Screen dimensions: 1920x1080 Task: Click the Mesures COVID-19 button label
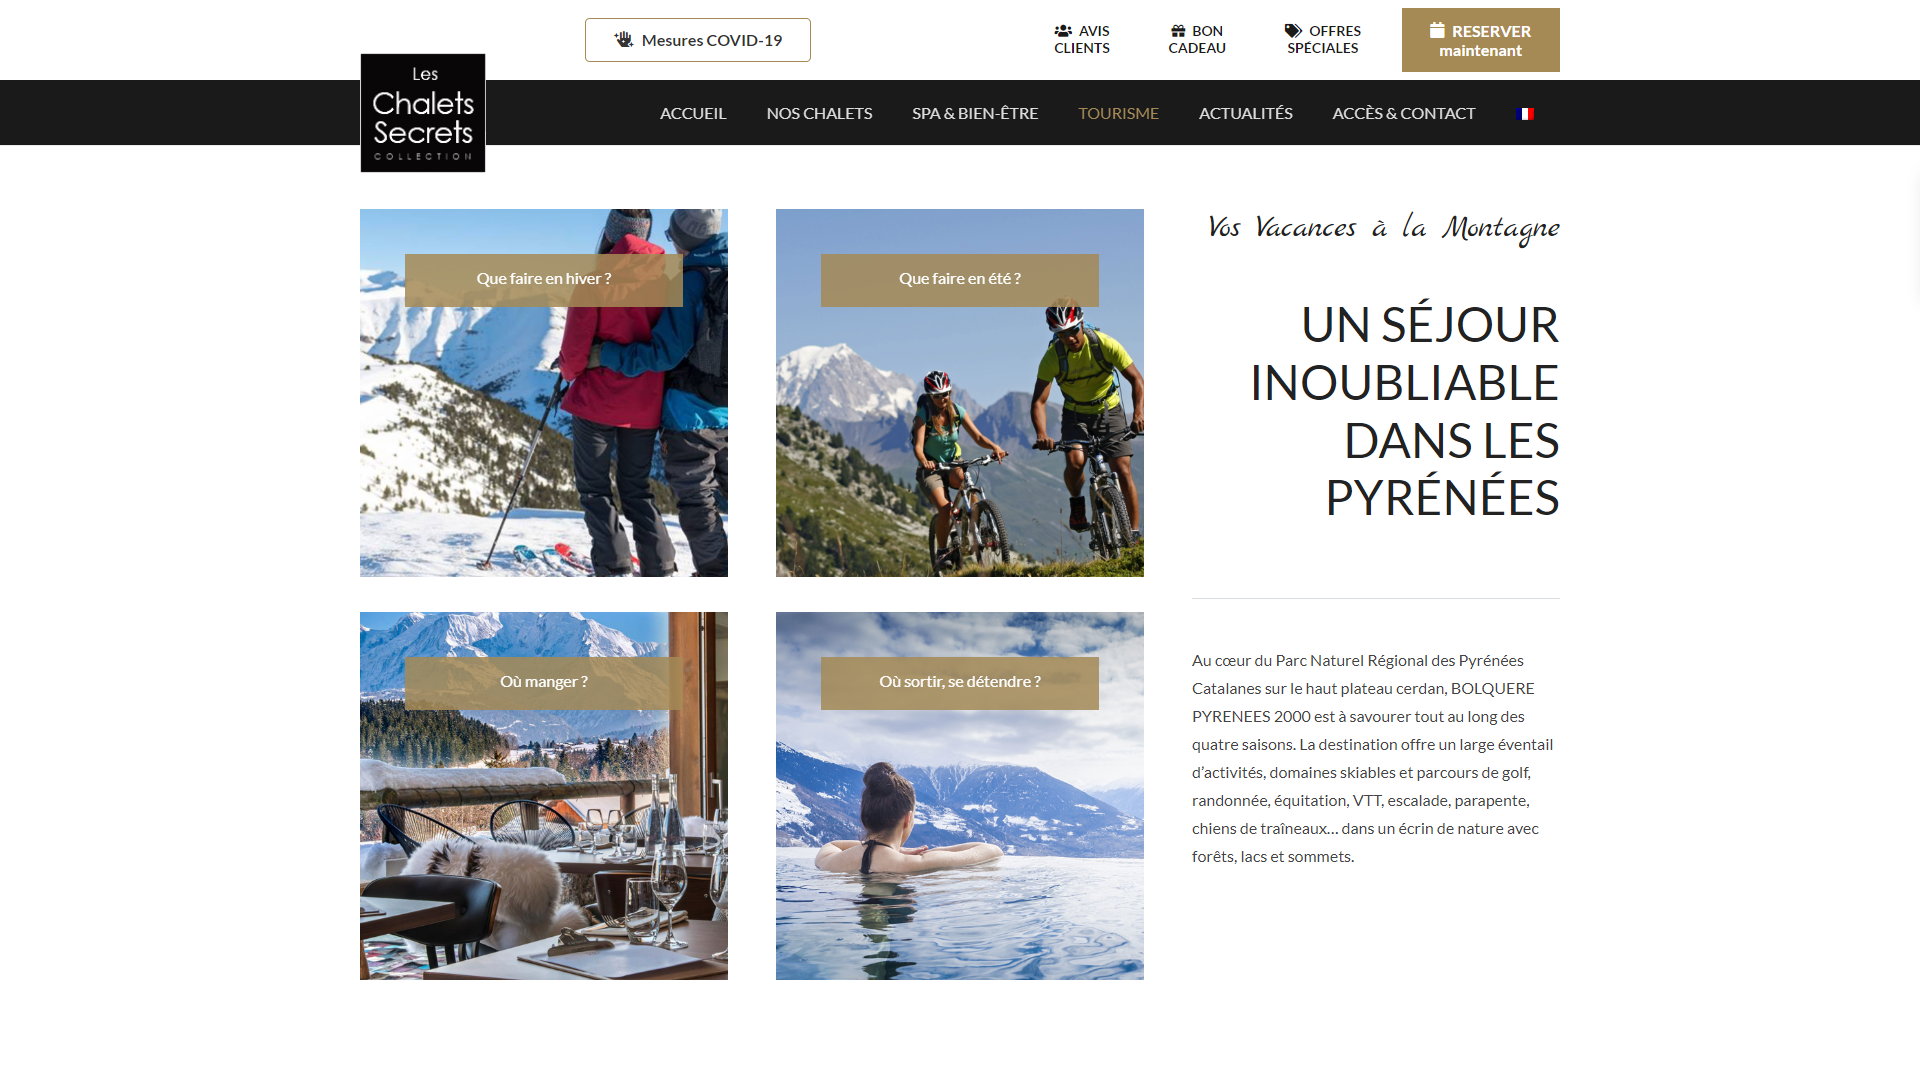[712, 40]
